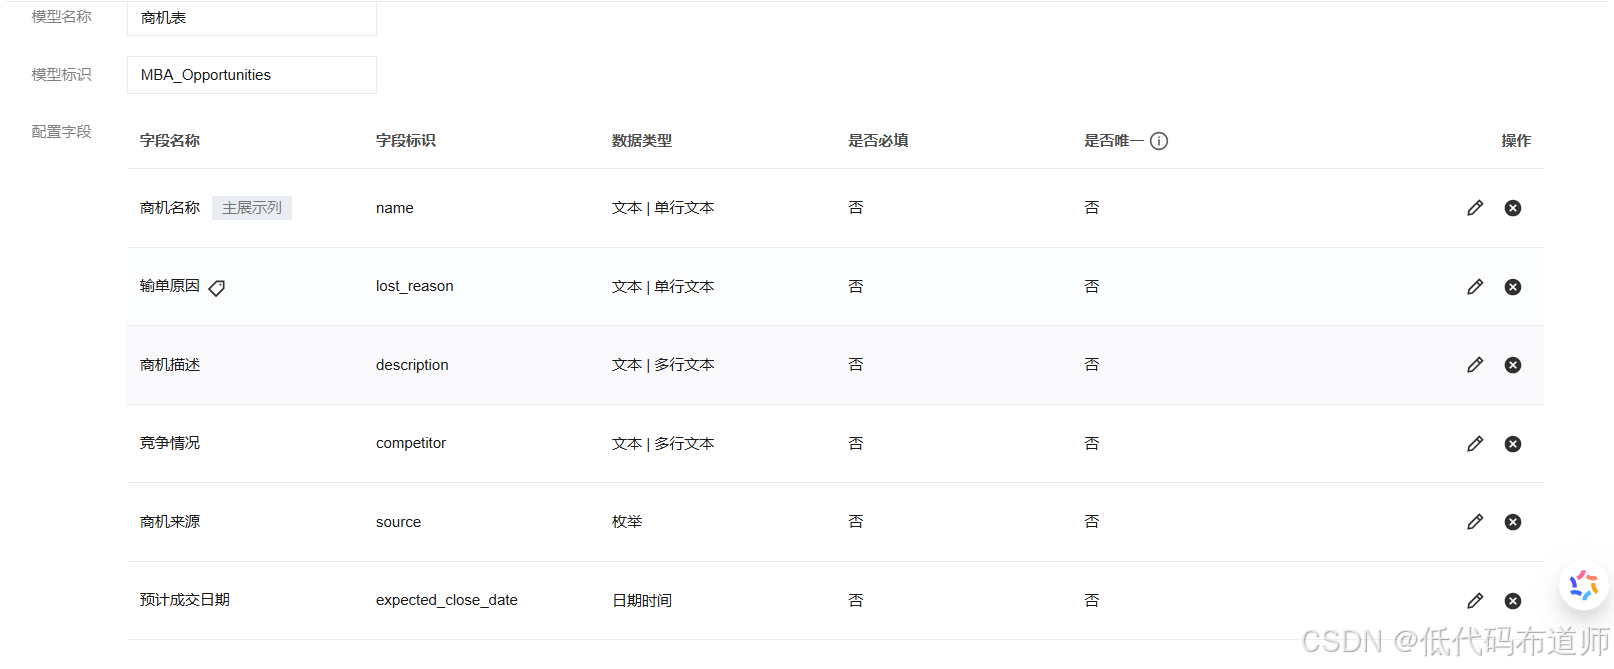Edit the 商机描述 field row
The width and height of the screenshot is (1614, 669).
point(1475,365)
